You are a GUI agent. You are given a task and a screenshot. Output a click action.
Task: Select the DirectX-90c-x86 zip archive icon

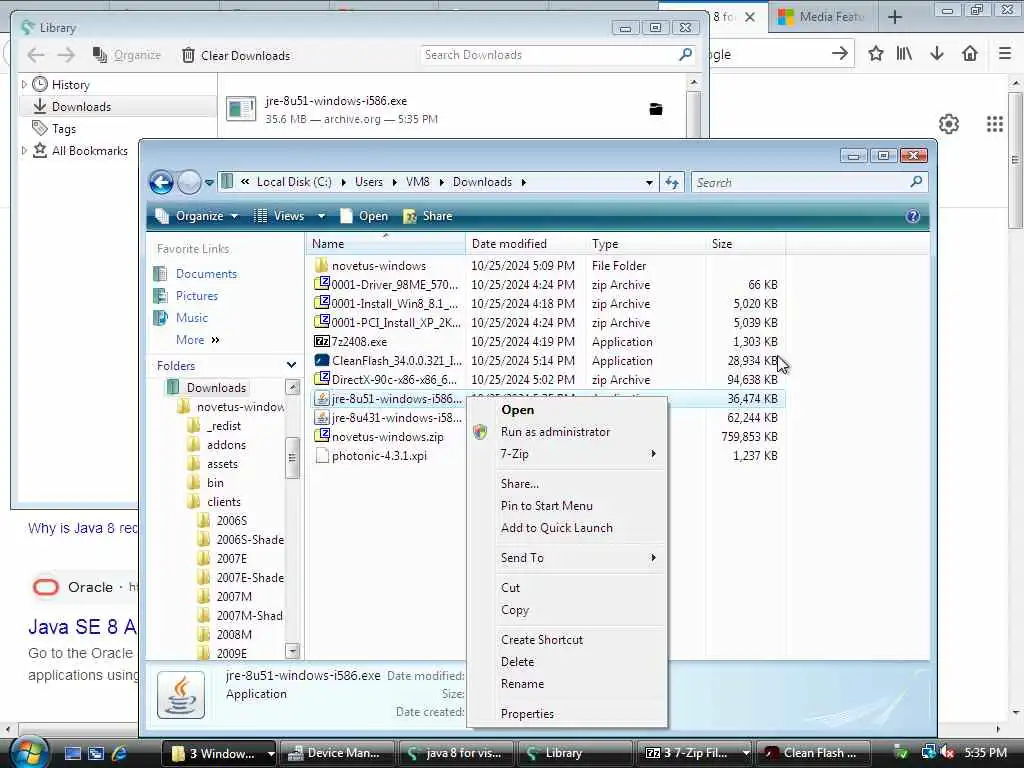click(x=321, y=379)
